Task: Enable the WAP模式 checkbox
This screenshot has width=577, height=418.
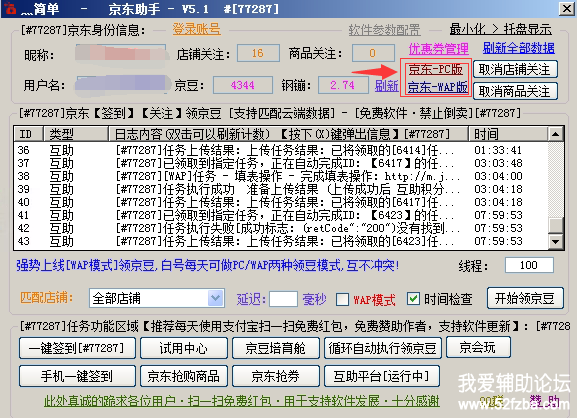Action: (343, 300)
